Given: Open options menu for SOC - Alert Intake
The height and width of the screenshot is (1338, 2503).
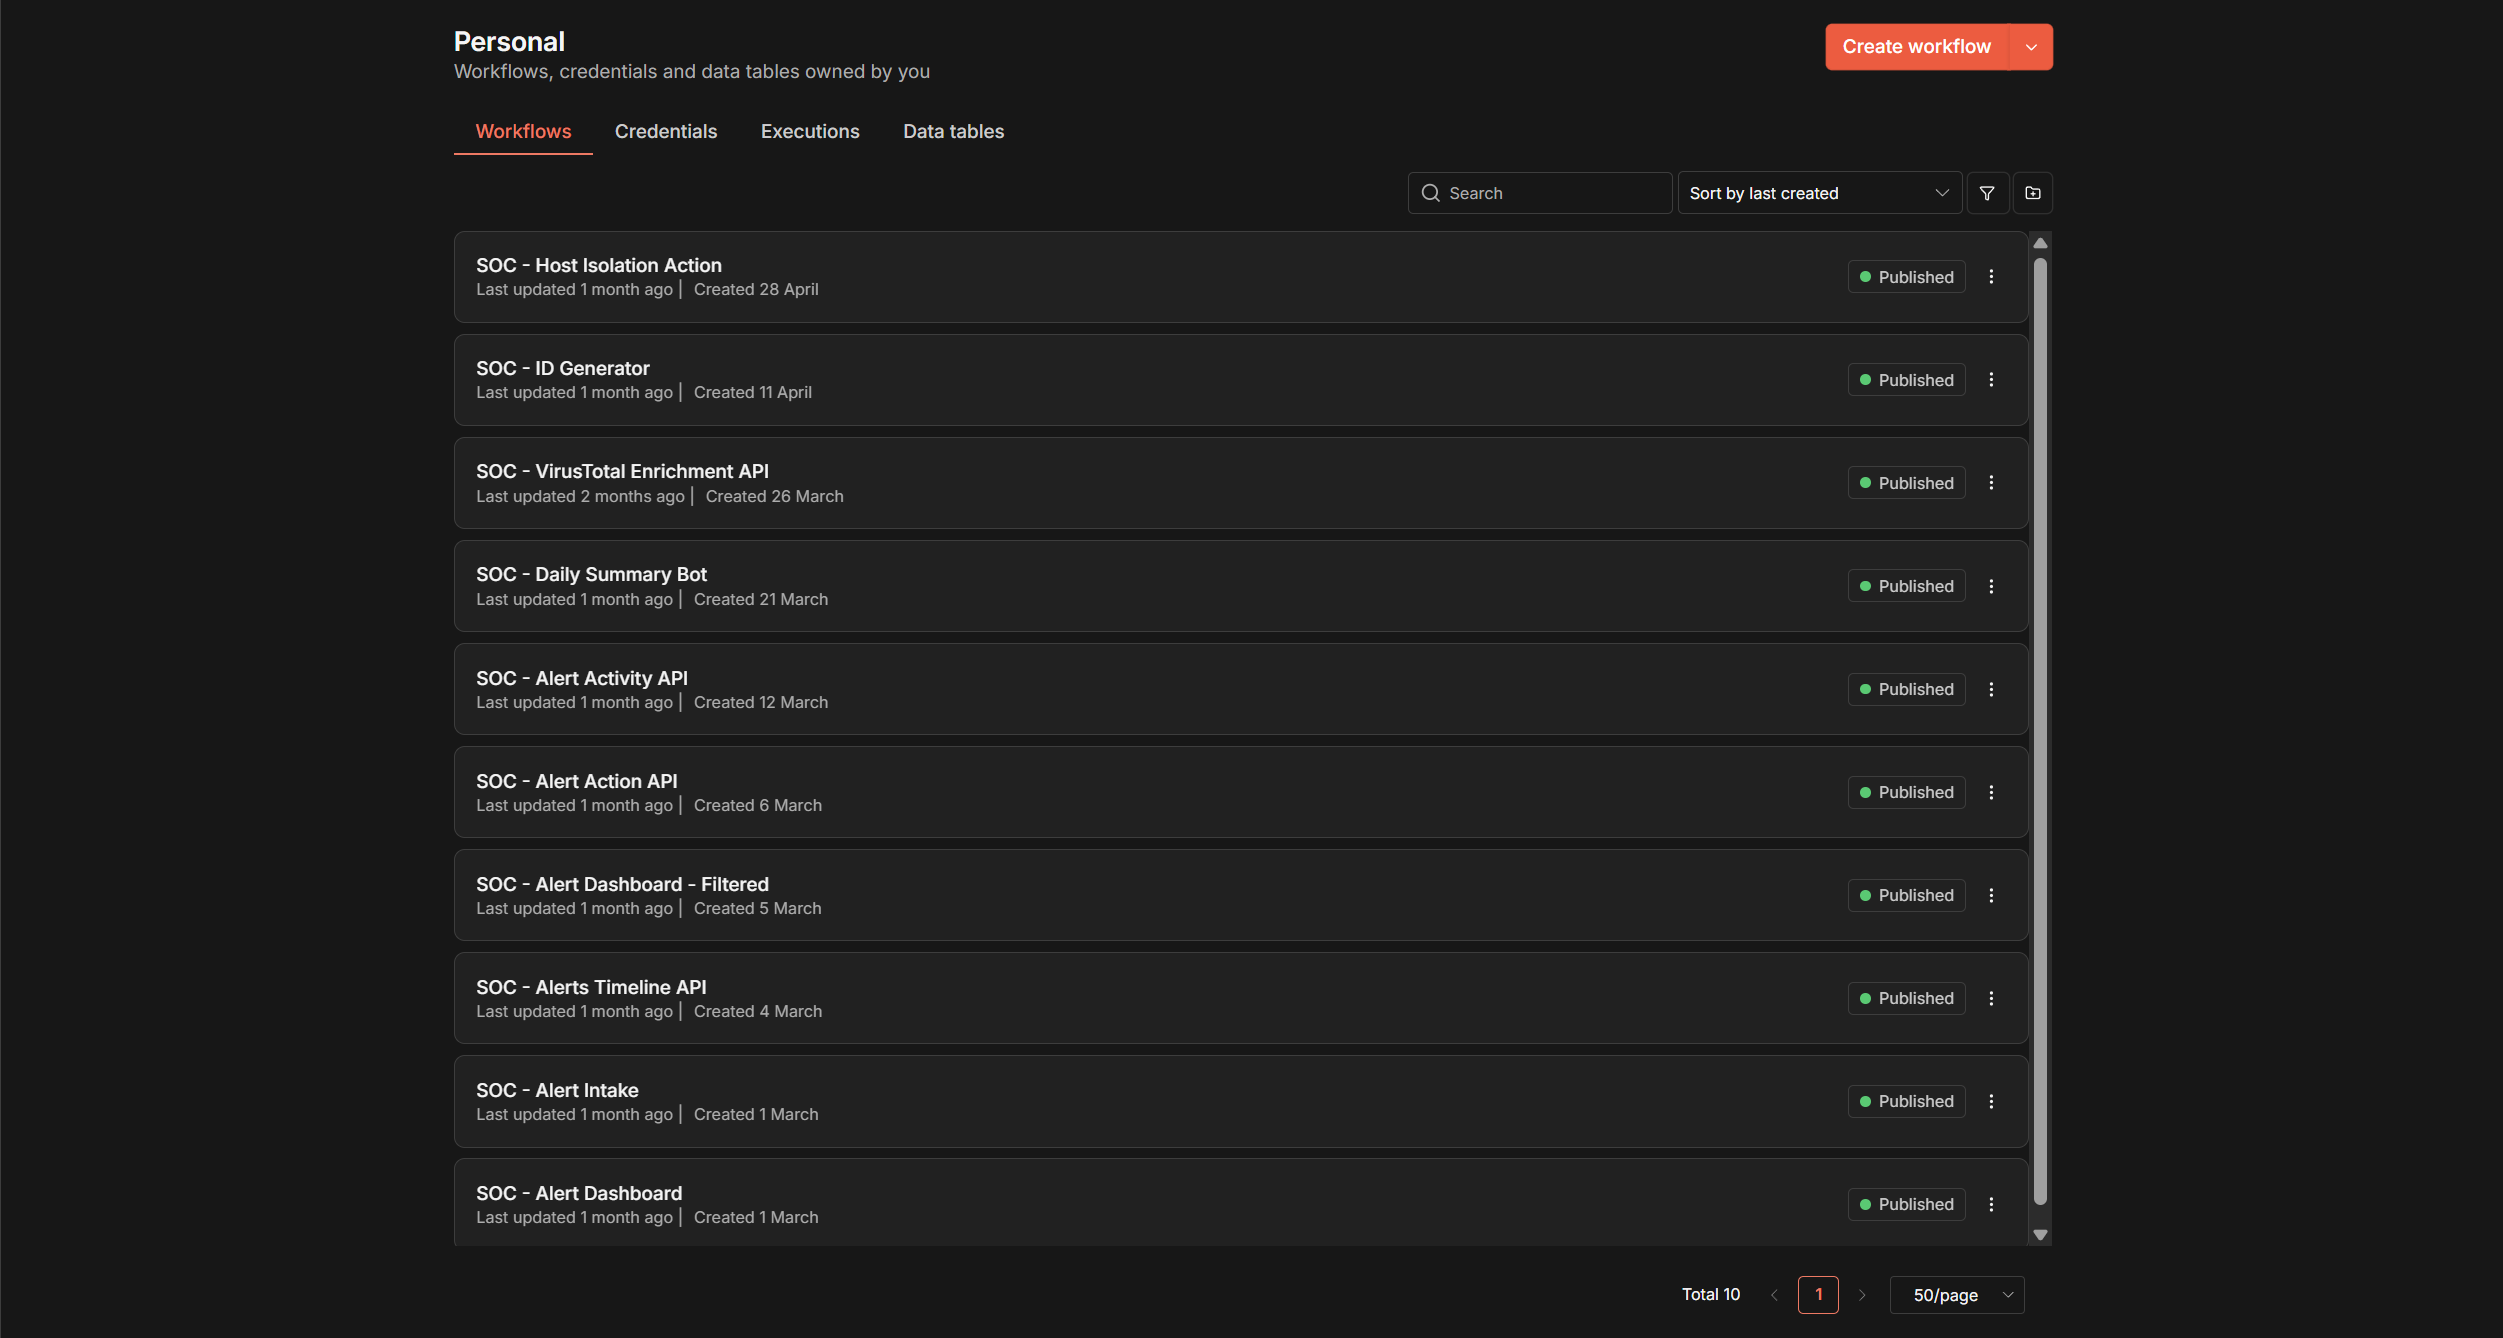Looking at the screenshot, I should click(1991, 1101).
